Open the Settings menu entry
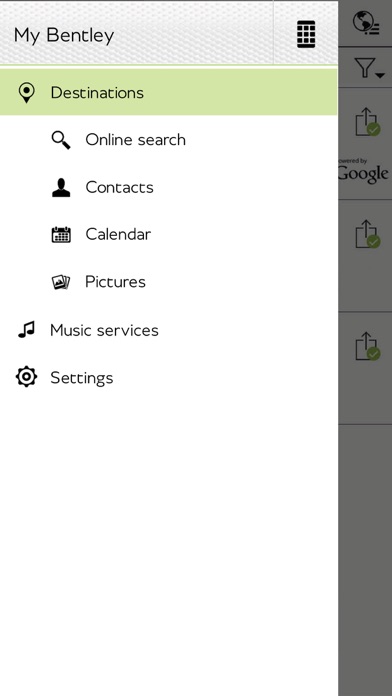Viewport: 392px width, 696px height. point(82,378)
